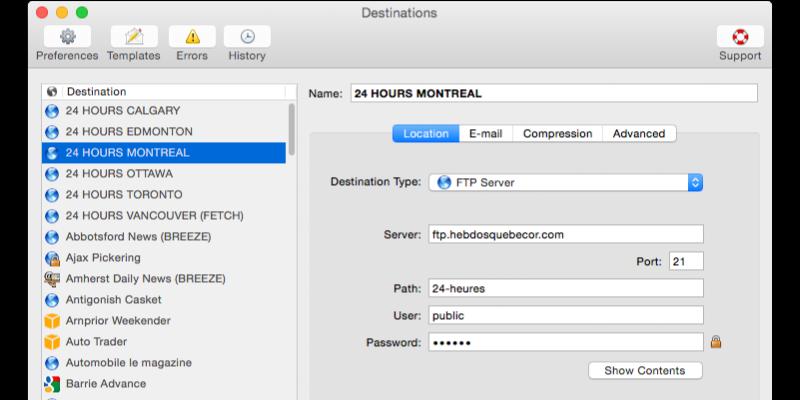This screenshot has width=800, height=400.
Task: Click icon beside 24 HOURS MONTREAL
Action: point(52,153)
